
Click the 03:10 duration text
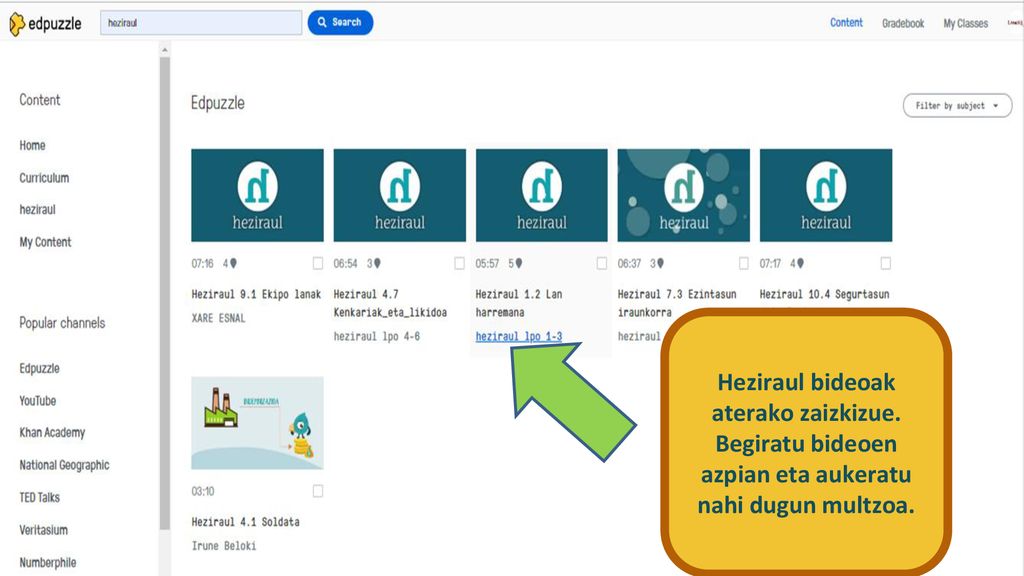202,491
